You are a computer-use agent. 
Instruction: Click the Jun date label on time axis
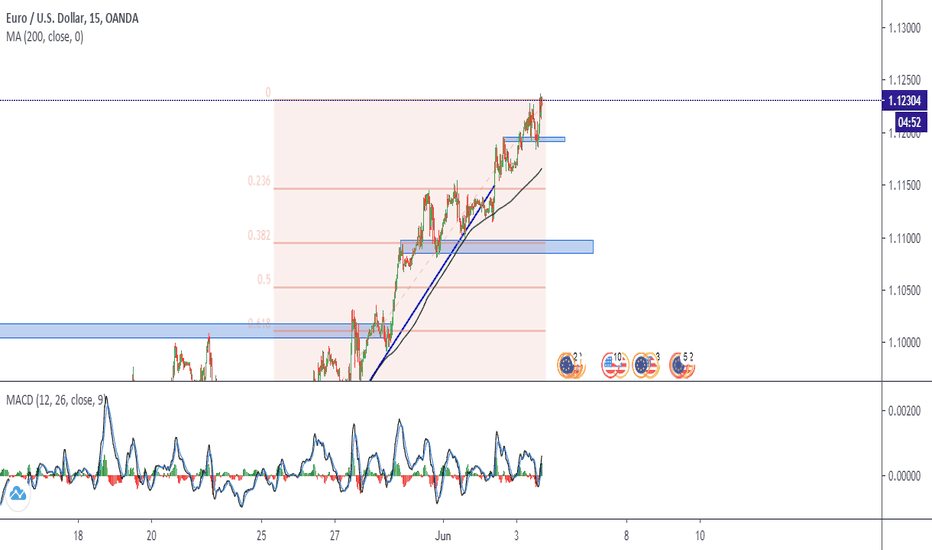point(443,536)
